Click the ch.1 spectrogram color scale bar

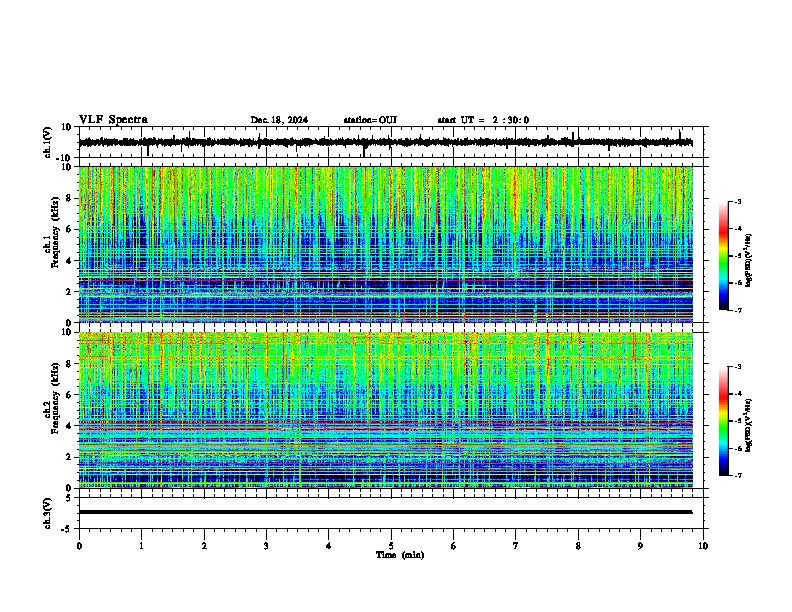724,256
